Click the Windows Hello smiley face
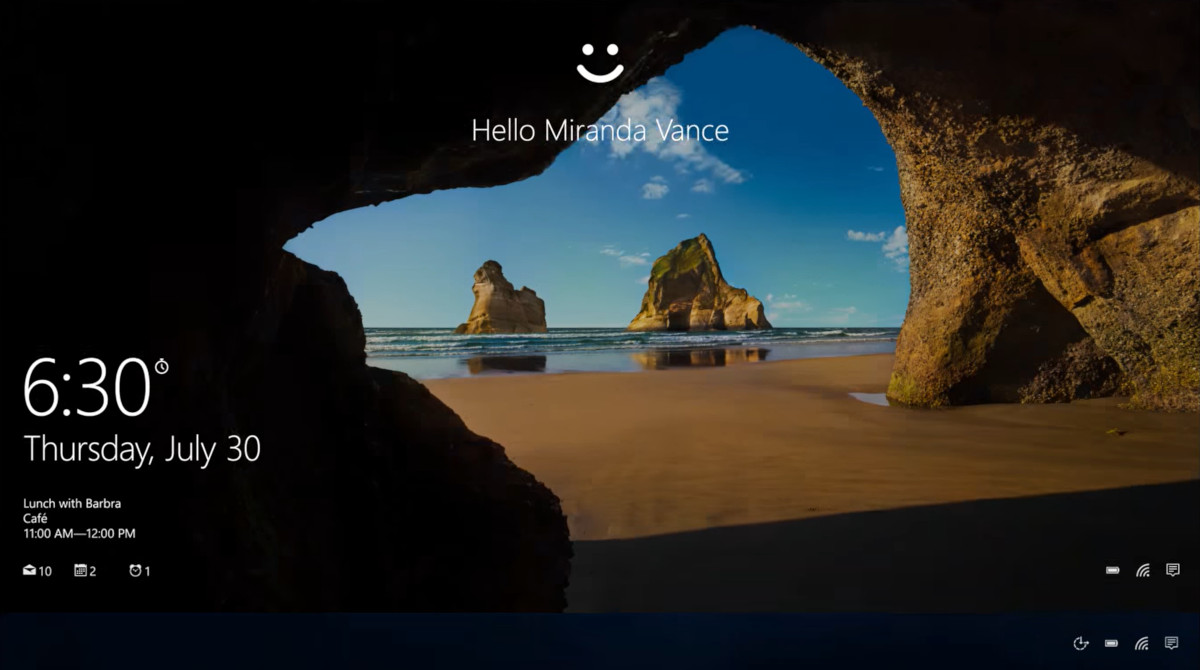 coord(600,62)
